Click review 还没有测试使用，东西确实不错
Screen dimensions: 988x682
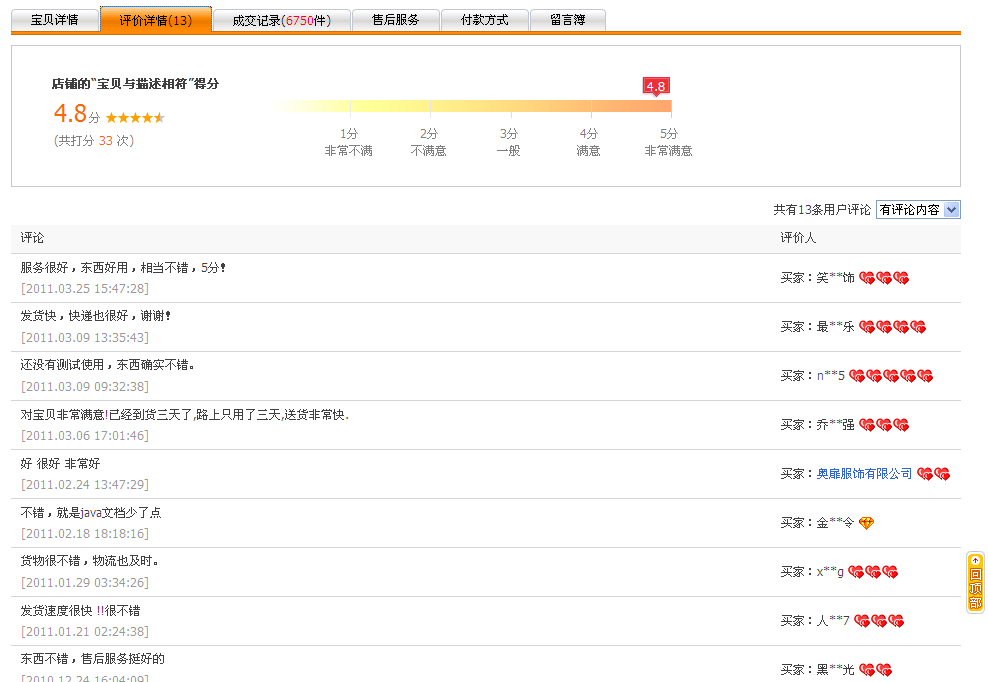click(107, 365)
